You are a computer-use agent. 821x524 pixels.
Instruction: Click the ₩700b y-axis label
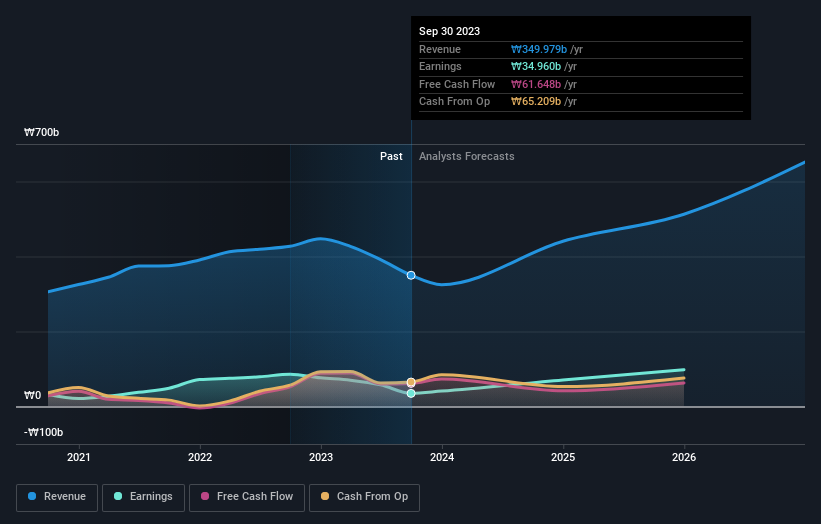41,132
